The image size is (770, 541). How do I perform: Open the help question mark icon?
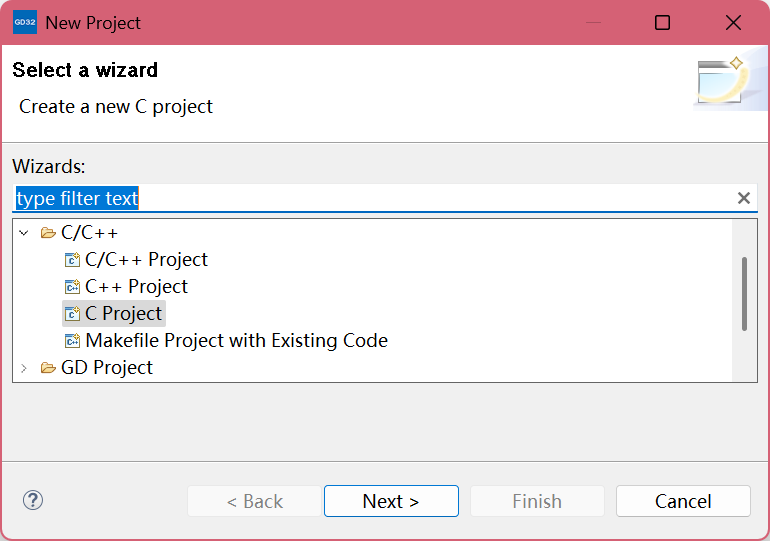click(x=33, y=500)
